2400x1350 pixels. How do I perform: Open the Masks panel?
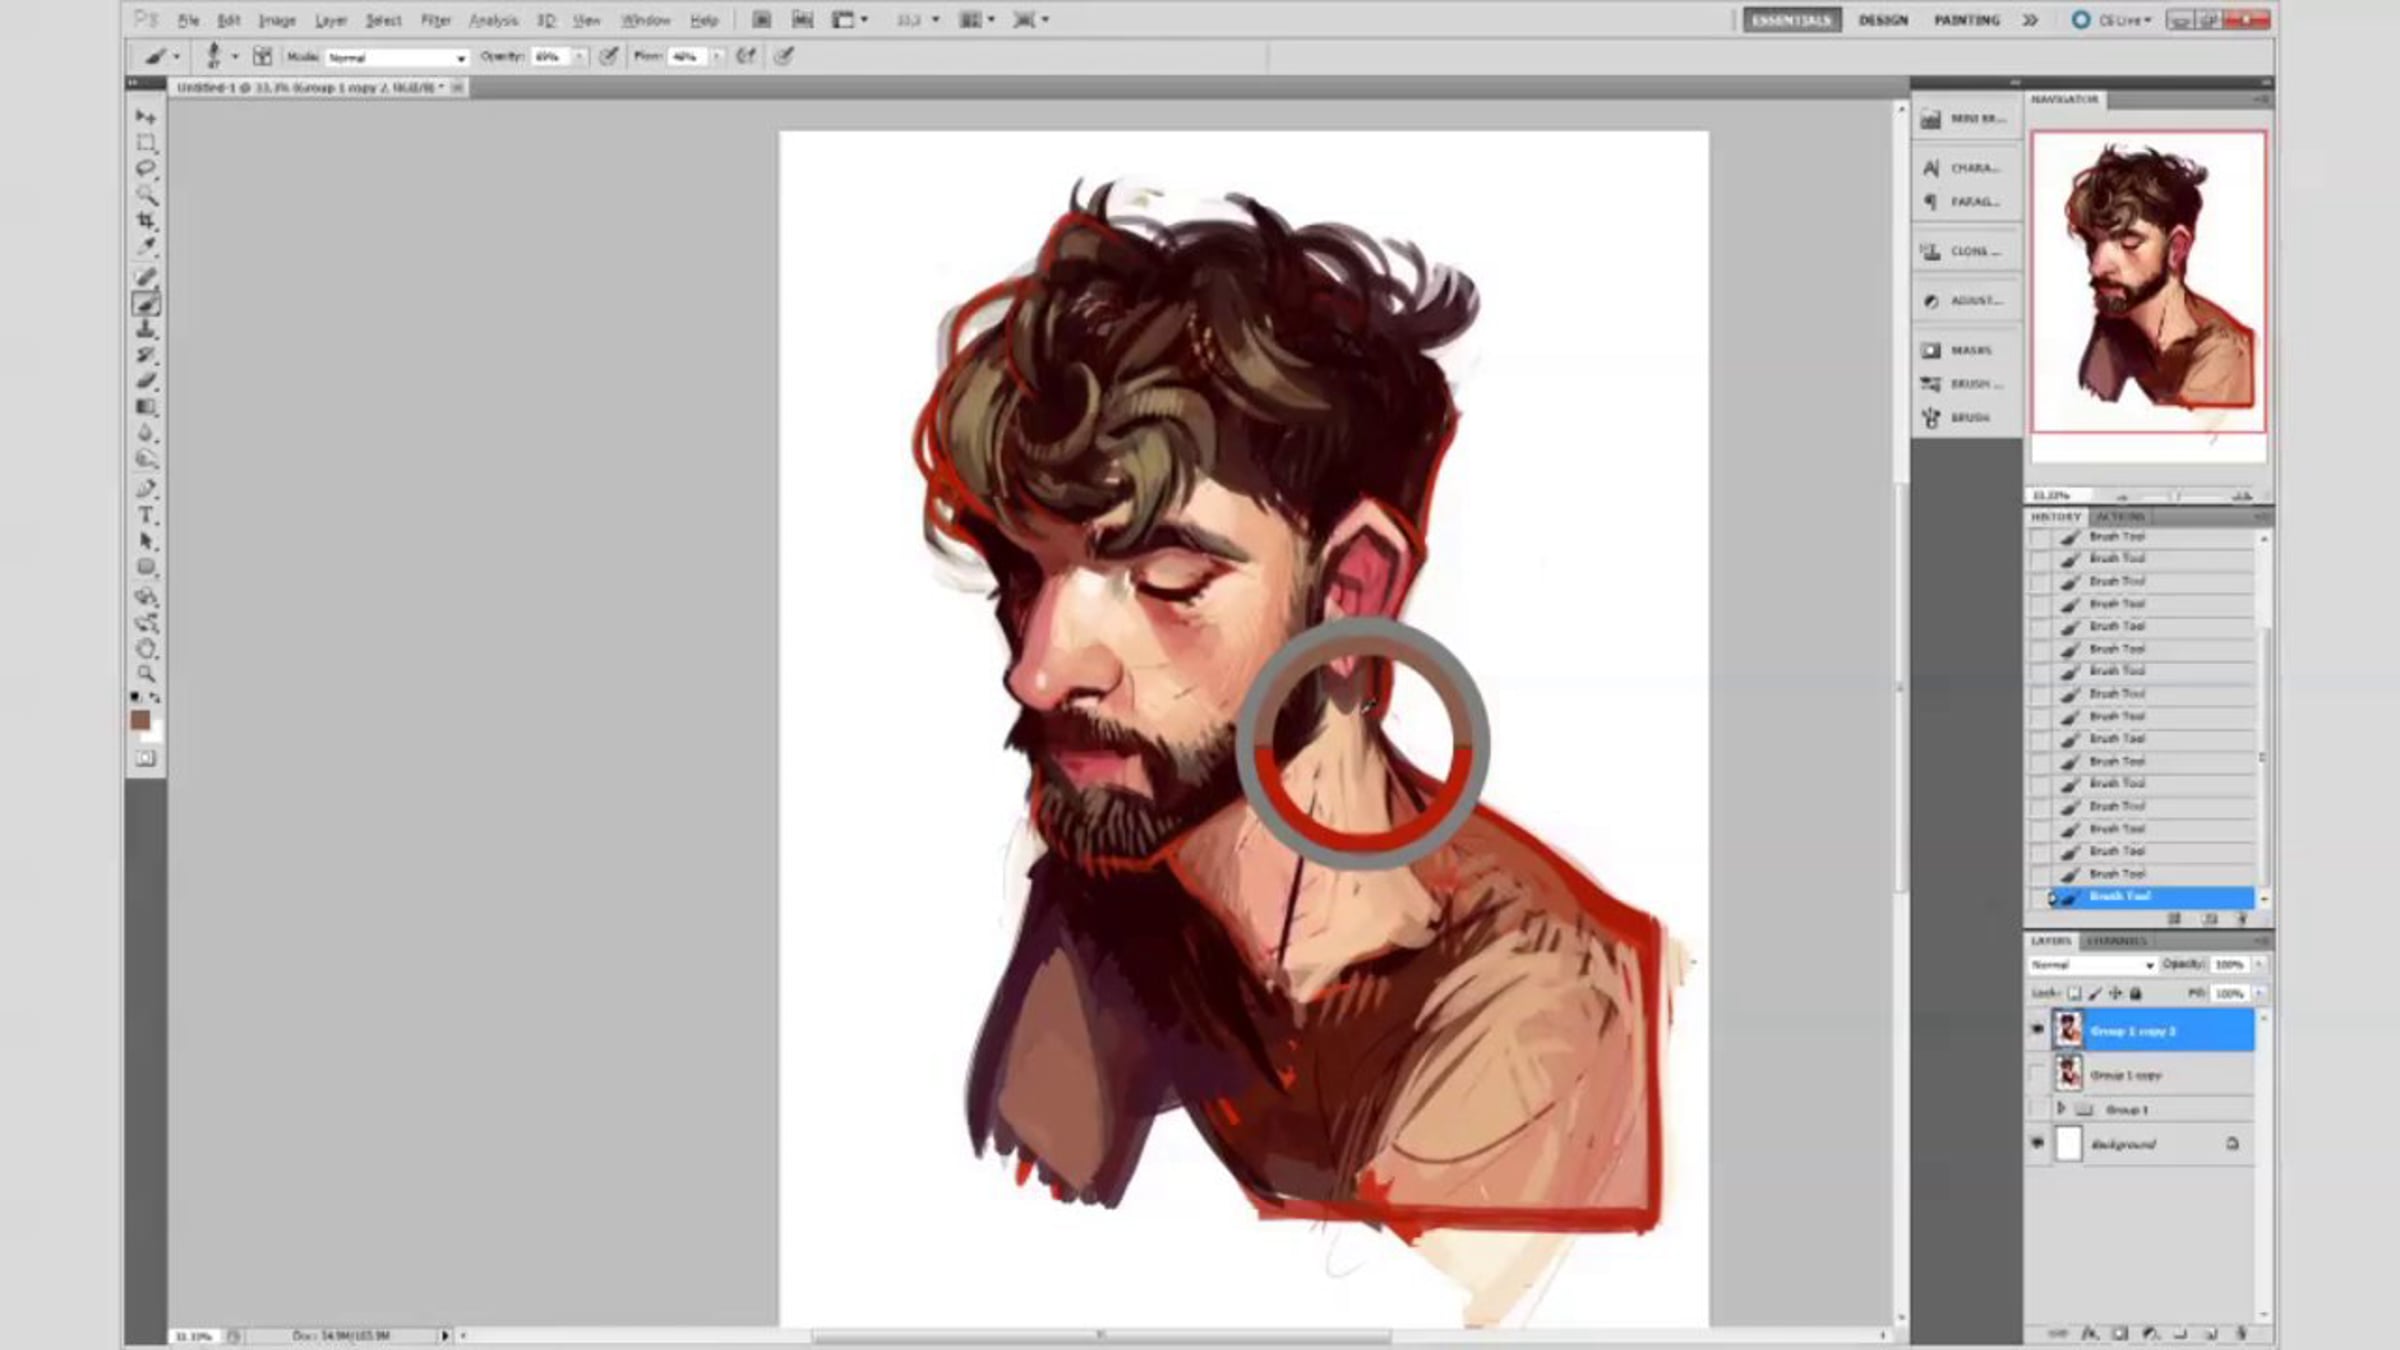click(1962, 350)
